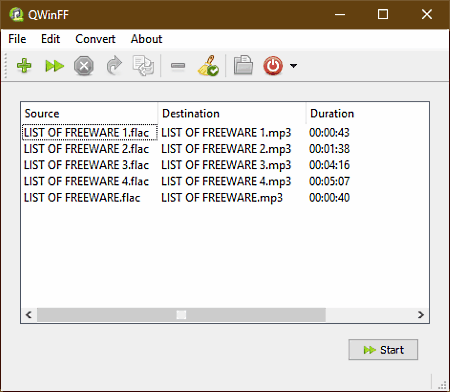This screenshot has height=392, width=450.
Task: Click duration value 00:00:40
Action: (x=329, y=198)
